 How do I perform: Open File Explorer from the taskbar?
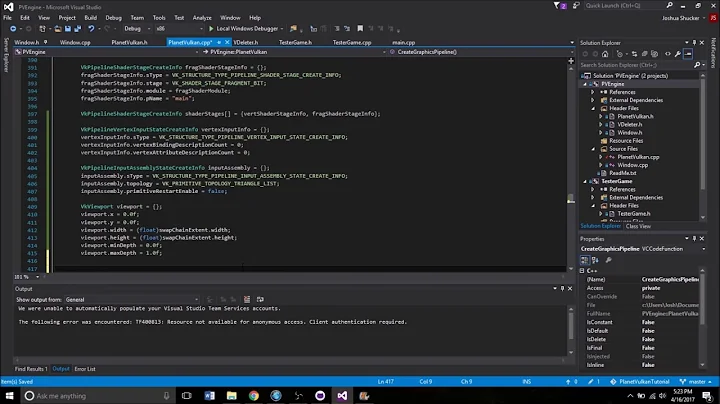pos(231,396)
